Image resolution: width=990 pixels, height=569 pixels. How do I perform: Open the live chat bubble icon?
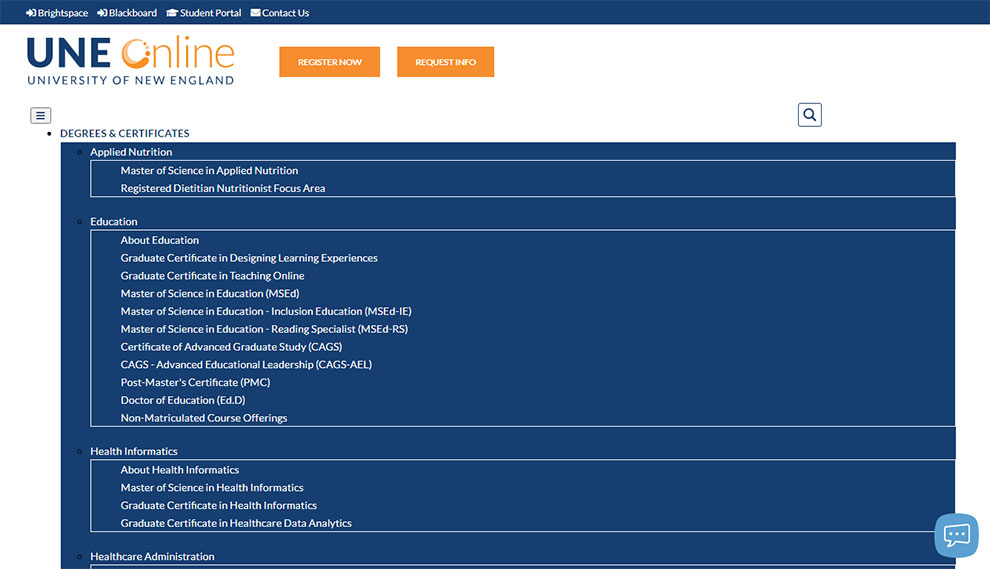pyautogui.click(x=957, y=536)
